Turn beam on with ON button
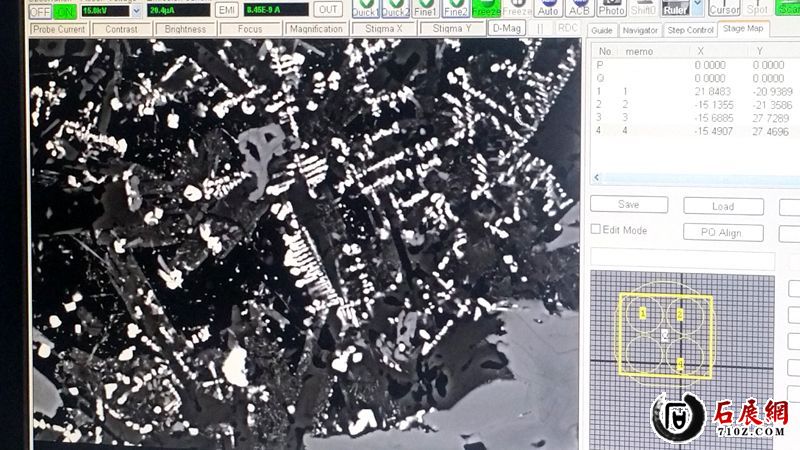The image size is (800, 450). [x=64, y=12]
